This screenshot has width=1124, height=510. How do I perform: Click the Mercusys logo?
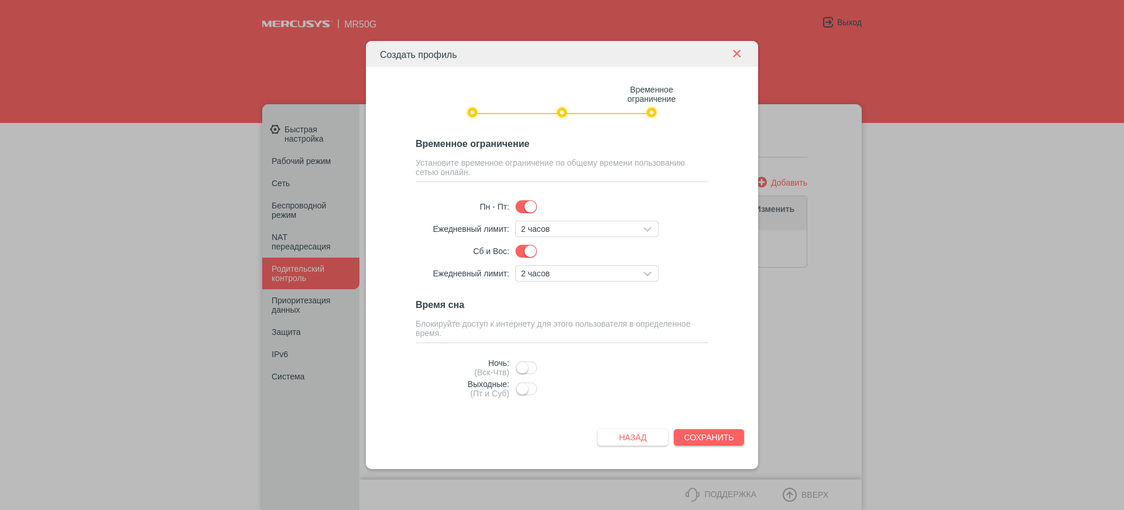click(296, 24)
